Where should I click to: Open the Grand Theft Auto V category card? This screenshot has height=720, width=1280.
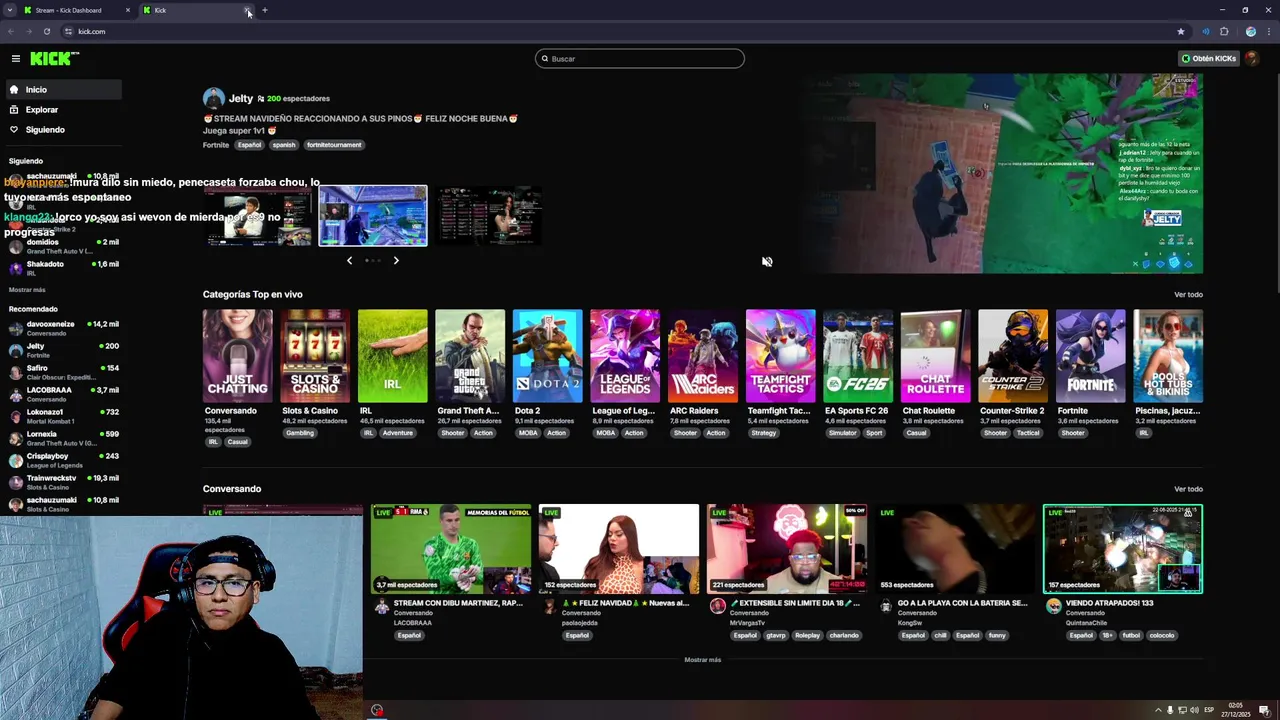click(x=470, y=356)
